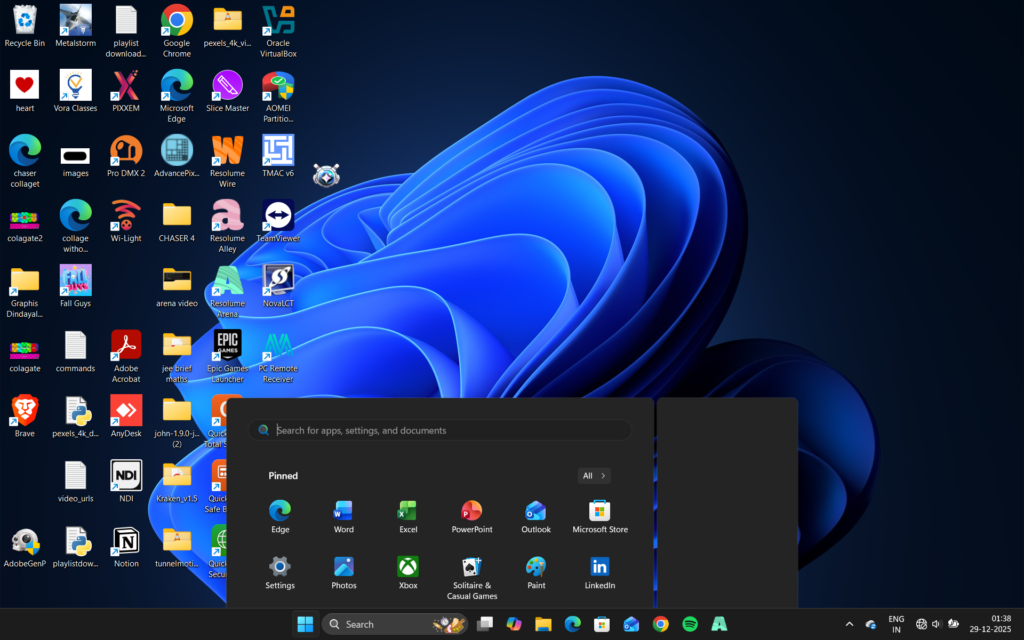Open Copilot from the taskbar
The width and height of the screenshot is (1024, 640).
point(514,624)
